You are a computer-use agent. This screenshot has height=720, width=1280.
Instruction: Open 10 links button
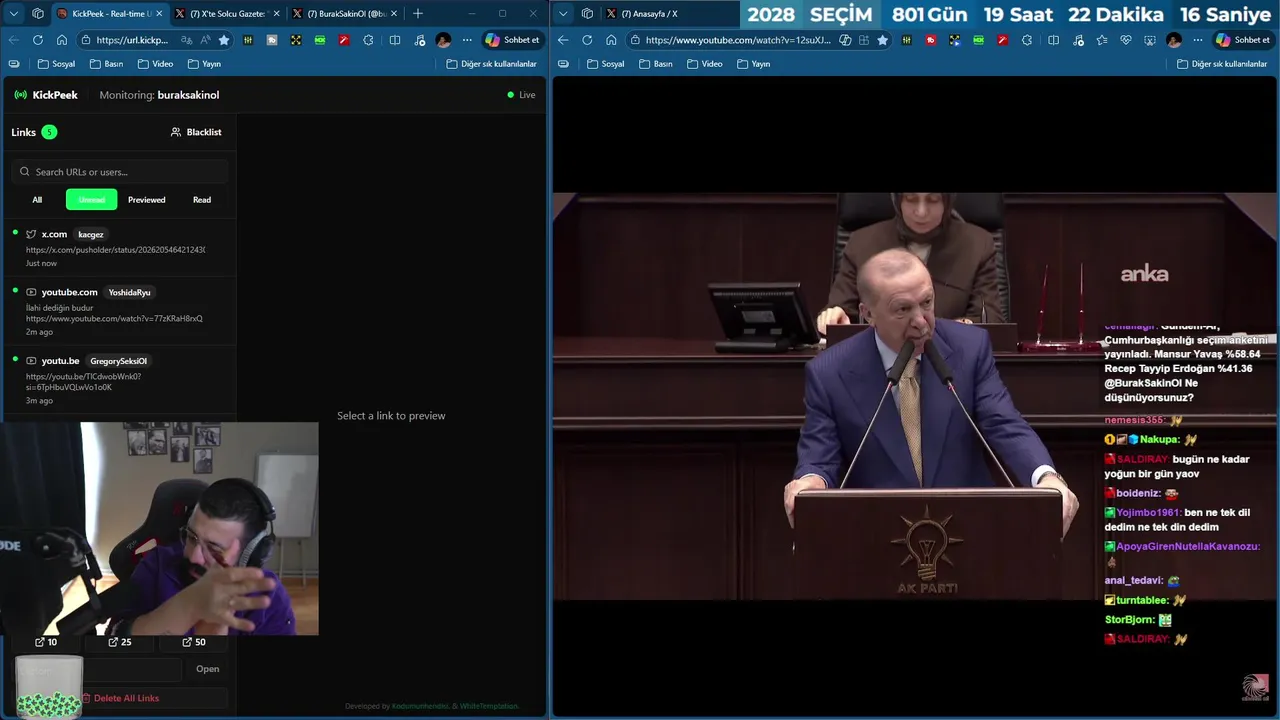point(46,642)
